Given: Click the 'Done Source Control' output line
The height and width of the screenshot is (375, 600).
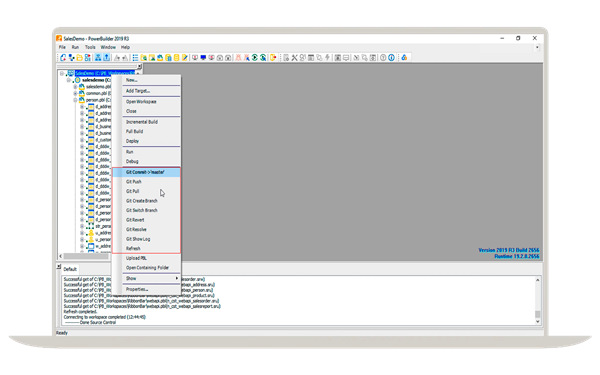Looking at the screenshot, I should (90, 323).
